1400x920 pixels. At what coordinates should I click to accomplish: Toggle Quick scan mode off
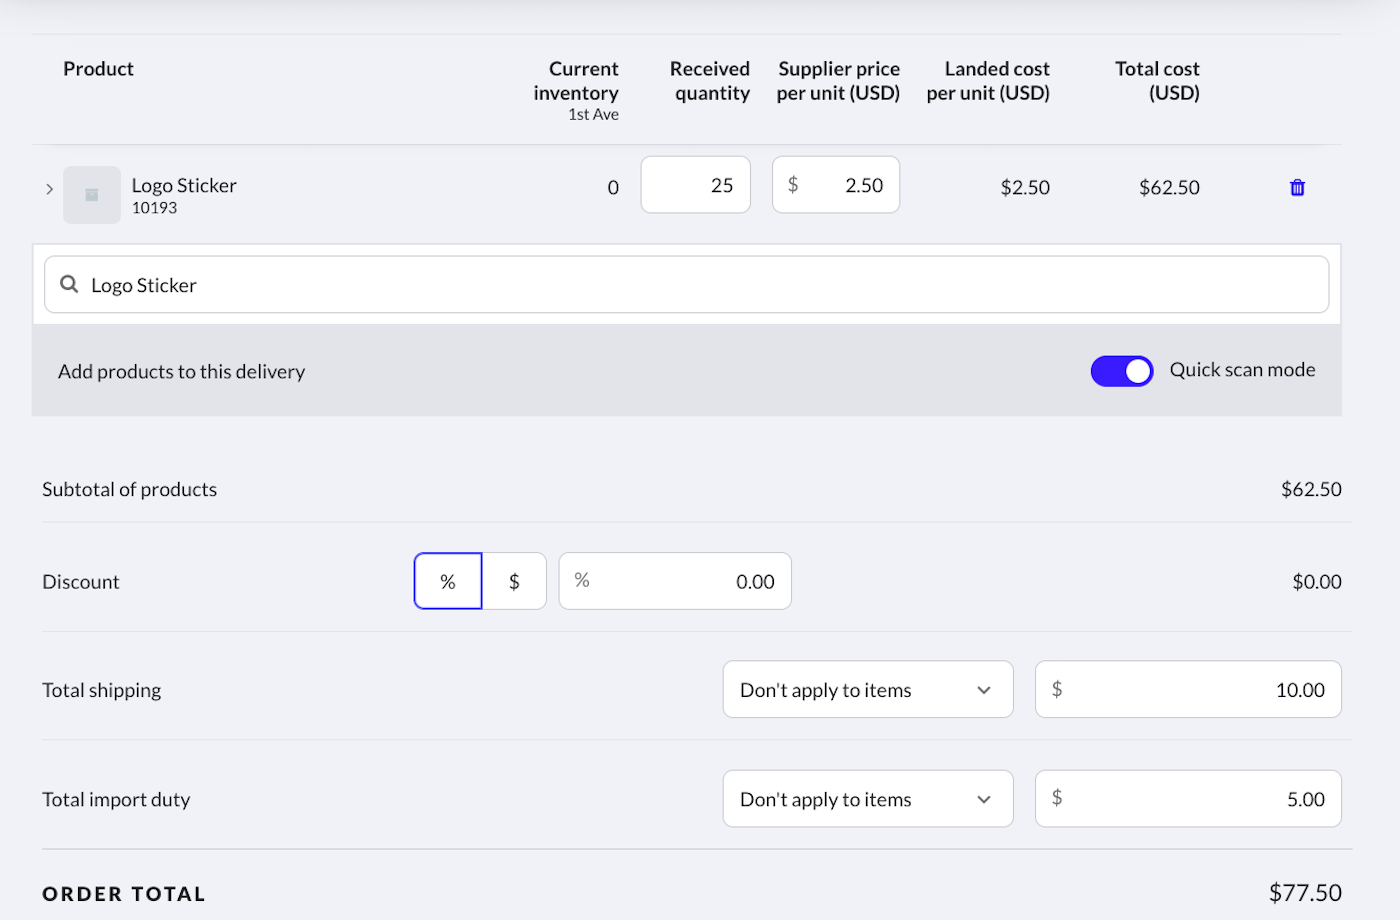click(1121, 371)
